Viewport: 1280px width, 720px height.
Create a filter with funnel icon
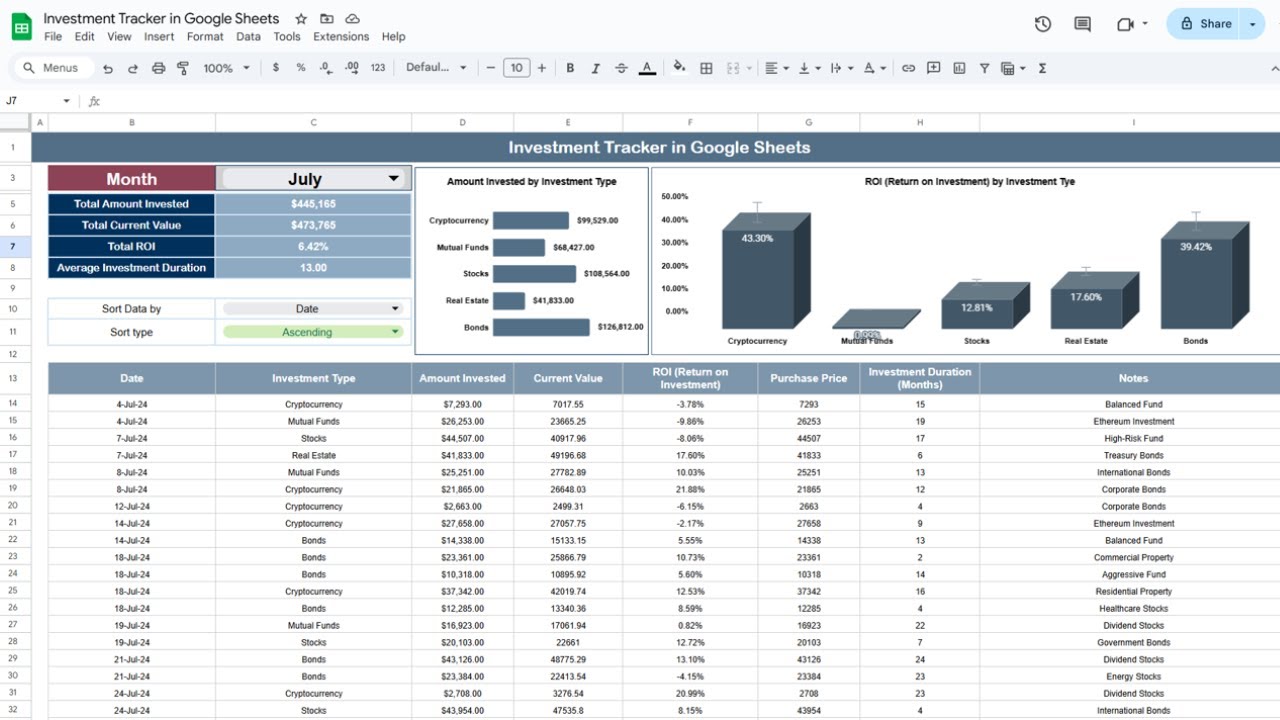tap(984, 68)
